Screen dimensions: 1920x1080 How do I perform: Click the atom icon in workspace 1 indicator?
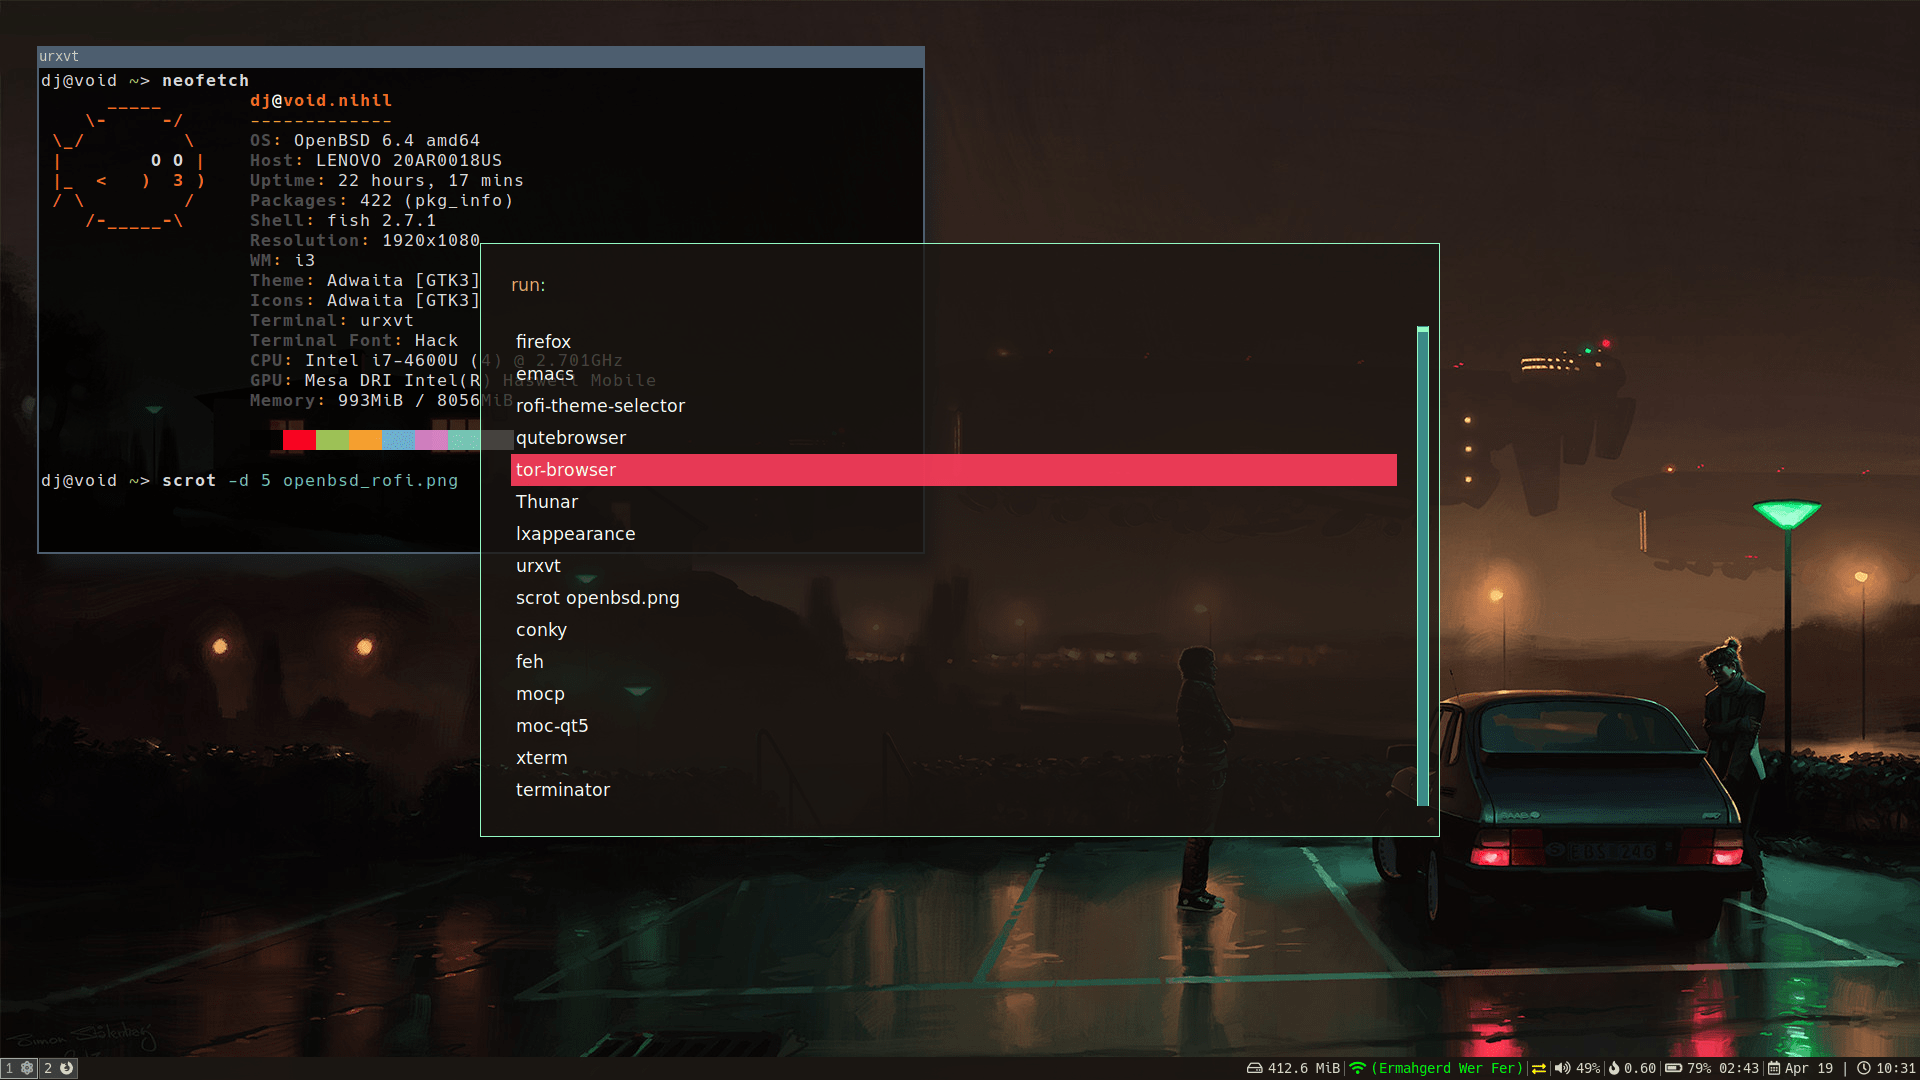tap(27, 1068)
